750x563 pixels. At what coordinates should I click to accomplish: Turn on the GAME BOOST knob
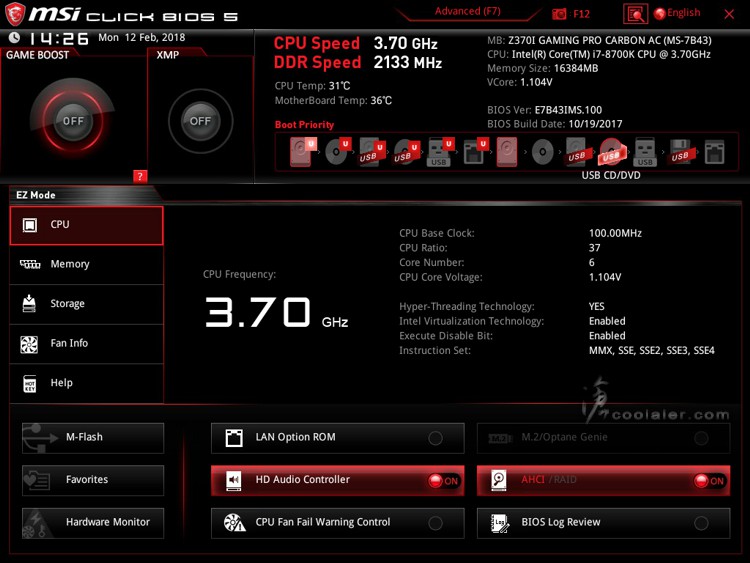pos(73,121)
